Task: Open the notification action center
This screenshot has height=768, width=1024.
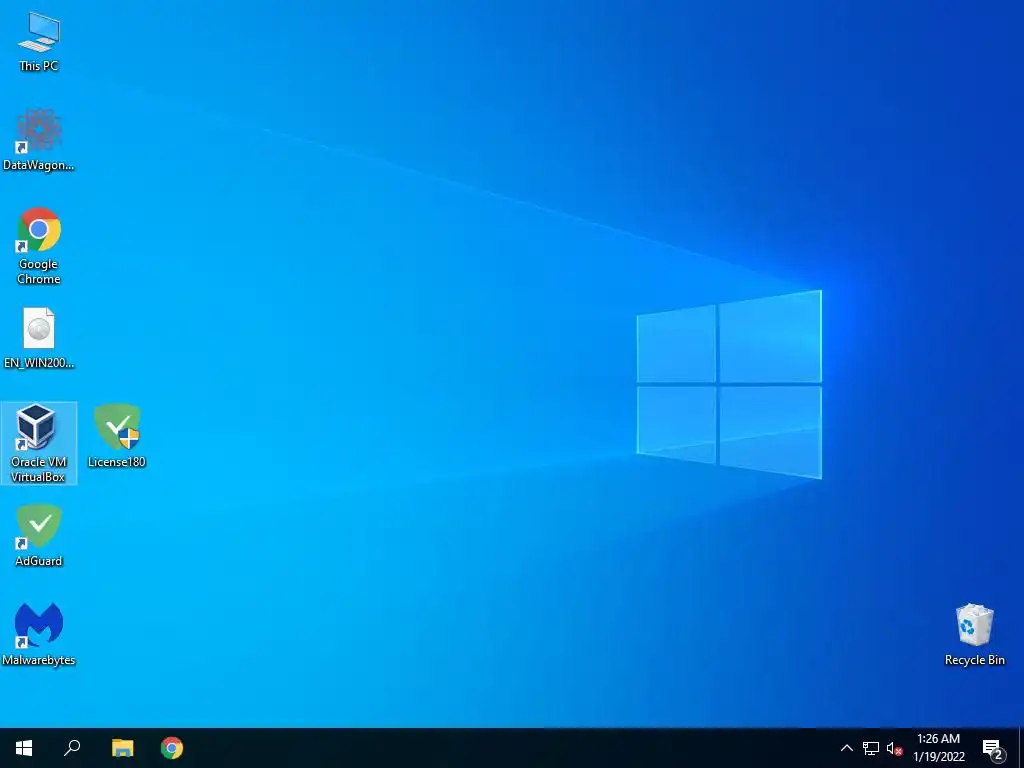Action: pos(993,748)
